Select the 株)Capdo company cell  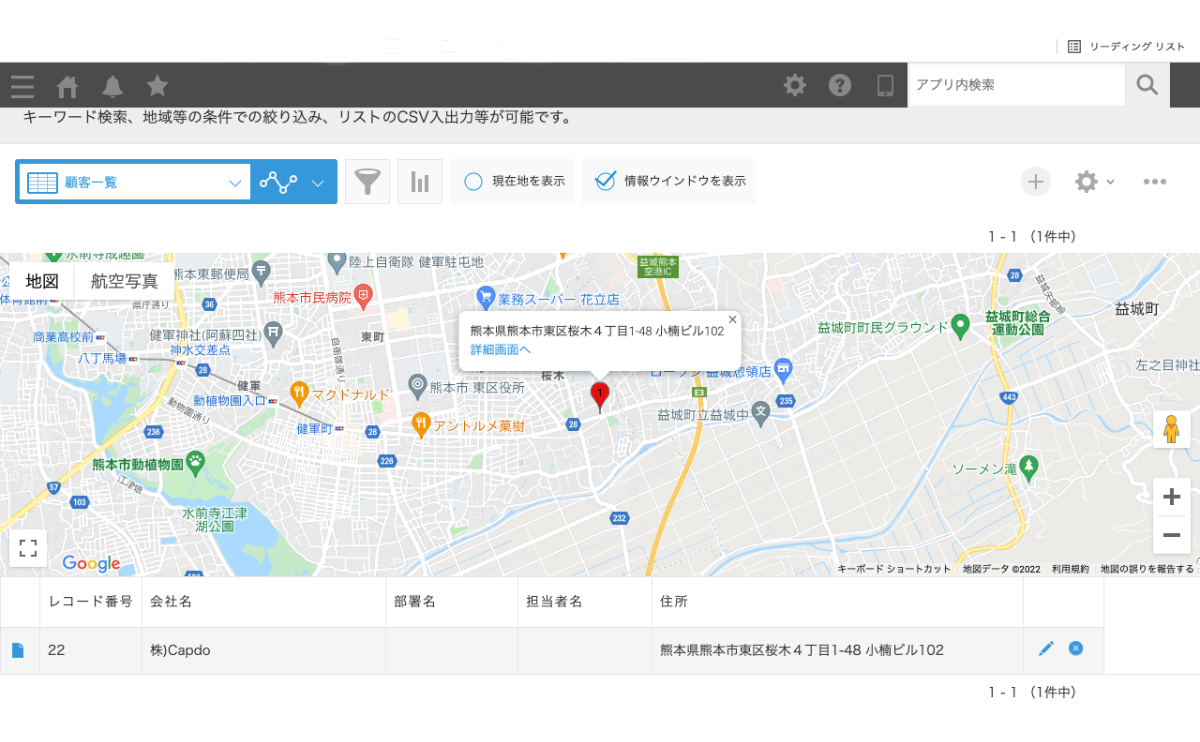click(264, 651)
